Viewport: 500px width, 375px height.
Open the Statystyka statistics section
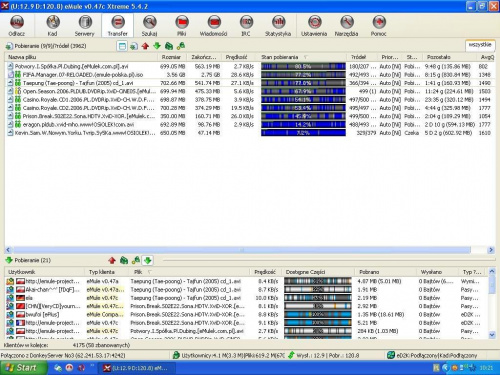coord(278,26)
